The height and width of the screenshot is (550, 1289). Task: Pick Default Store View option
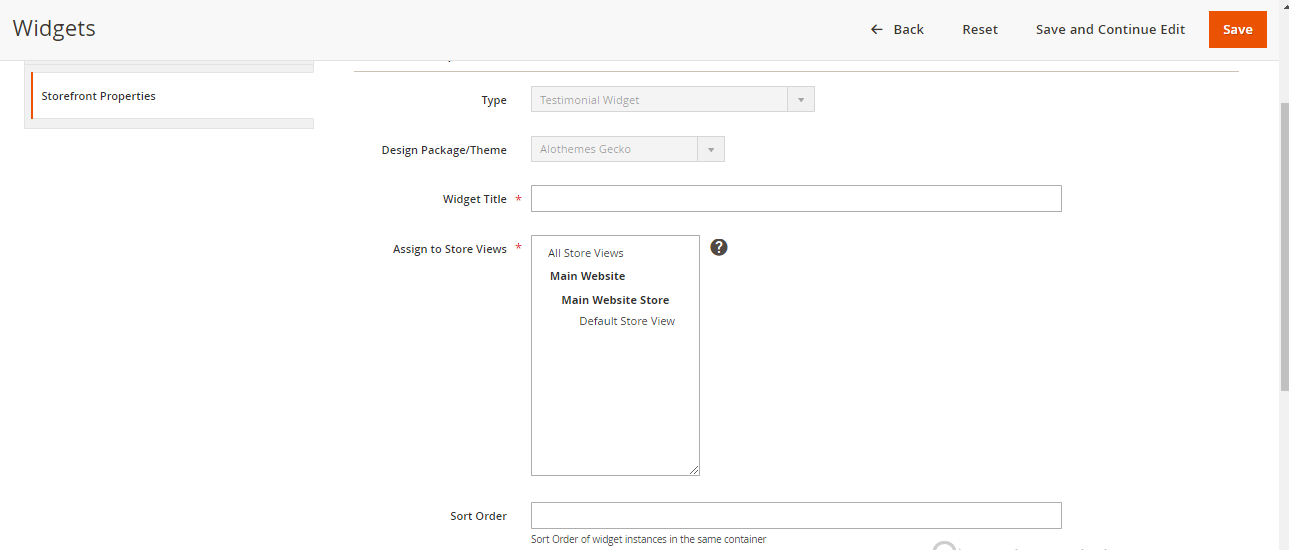pos(627,321)
